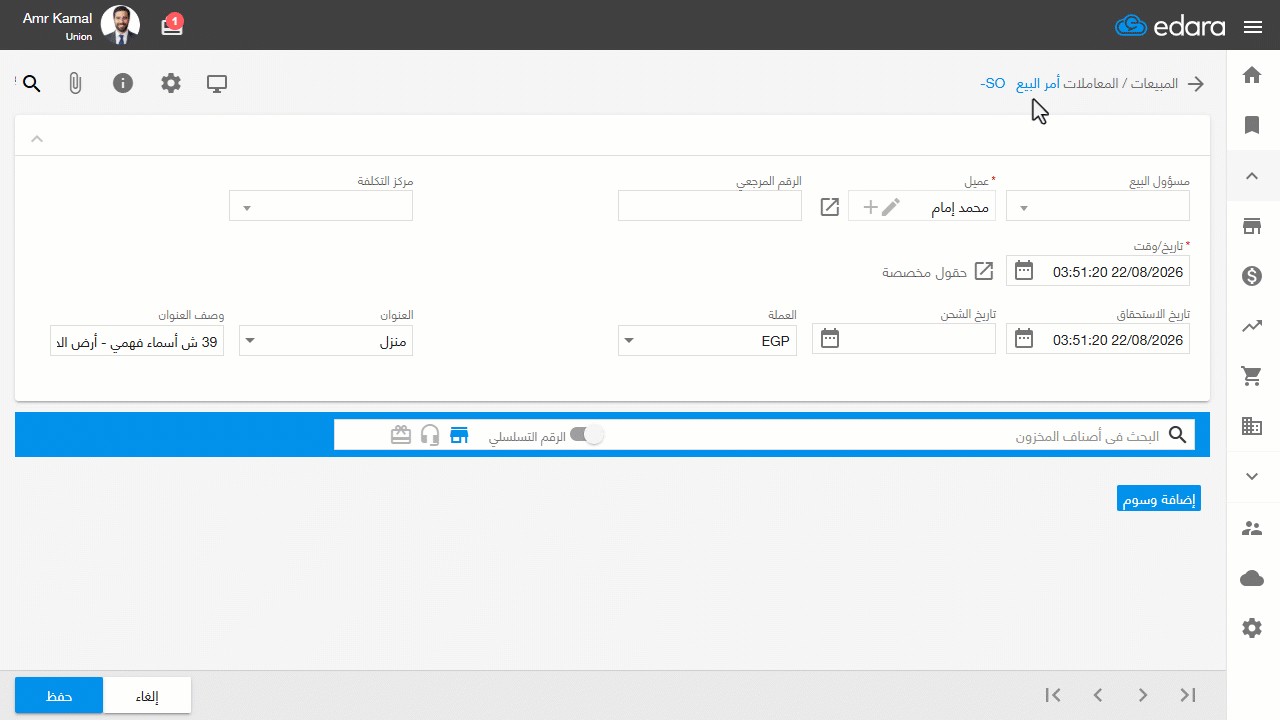Image resolution: width=1280 pixels, height=720 pixels.
Task: Open the hamburger main menu
Action: click(1253, 27)
